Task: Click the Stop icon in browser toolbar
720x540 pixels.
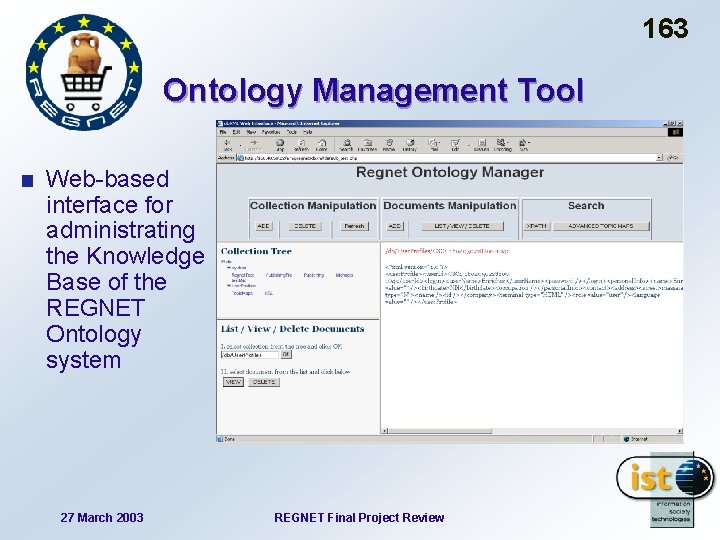Action: [280, 144]
